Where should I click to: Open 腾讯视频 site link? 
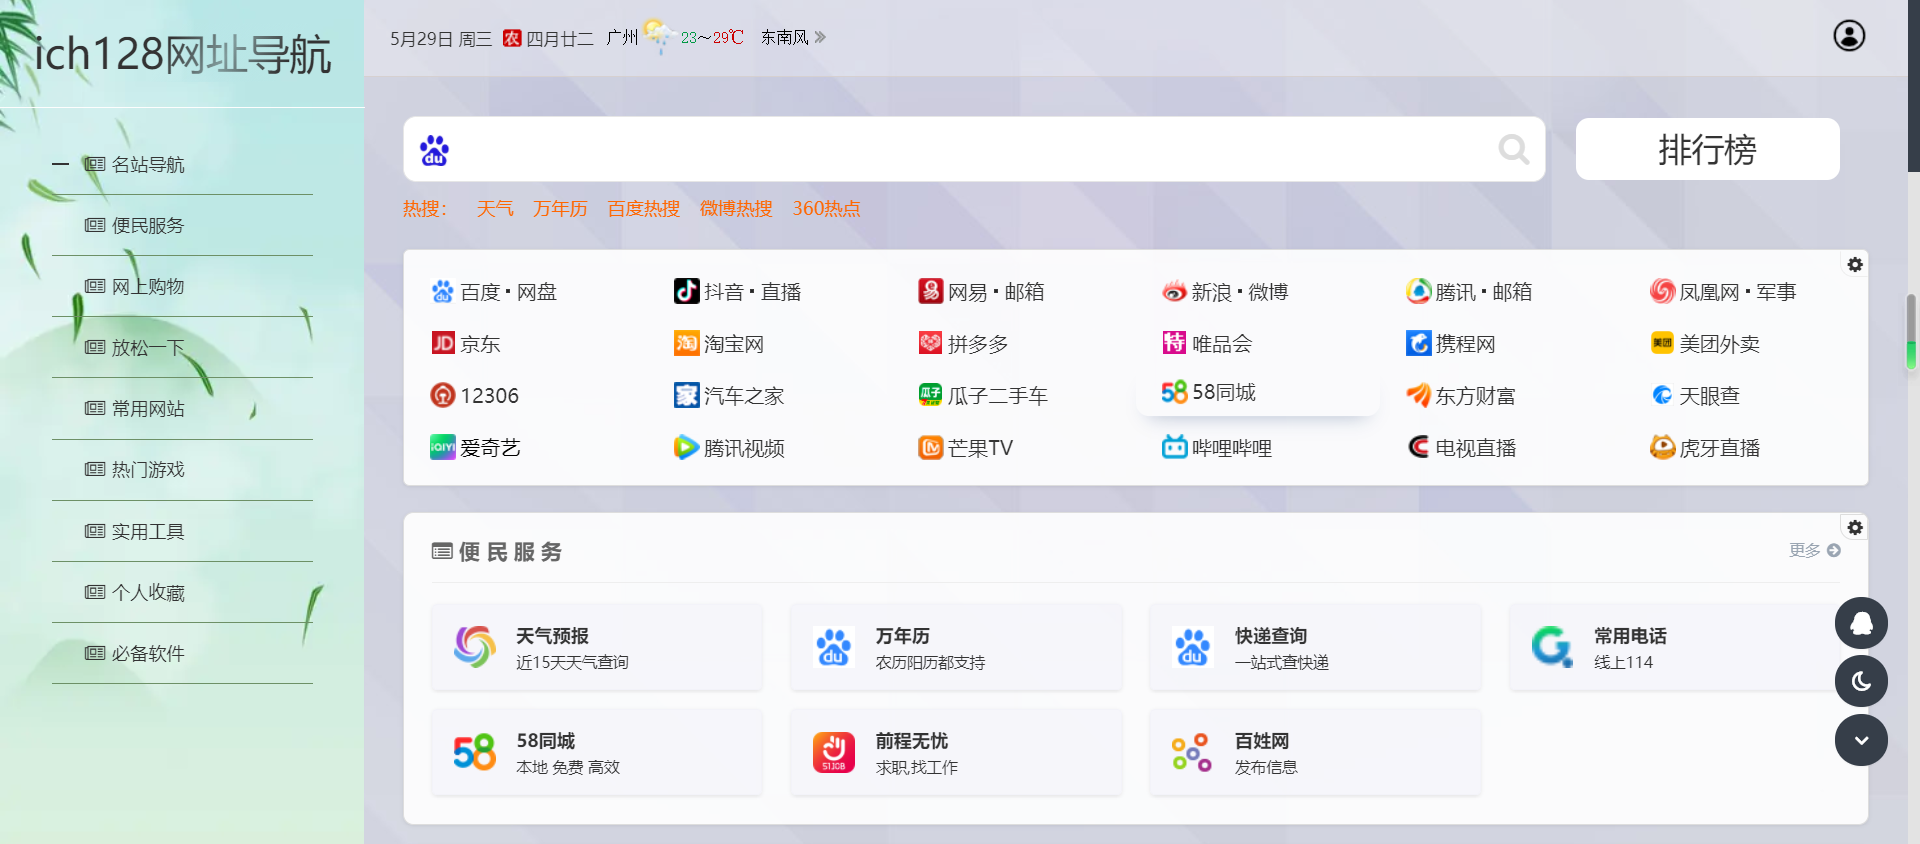729,448
